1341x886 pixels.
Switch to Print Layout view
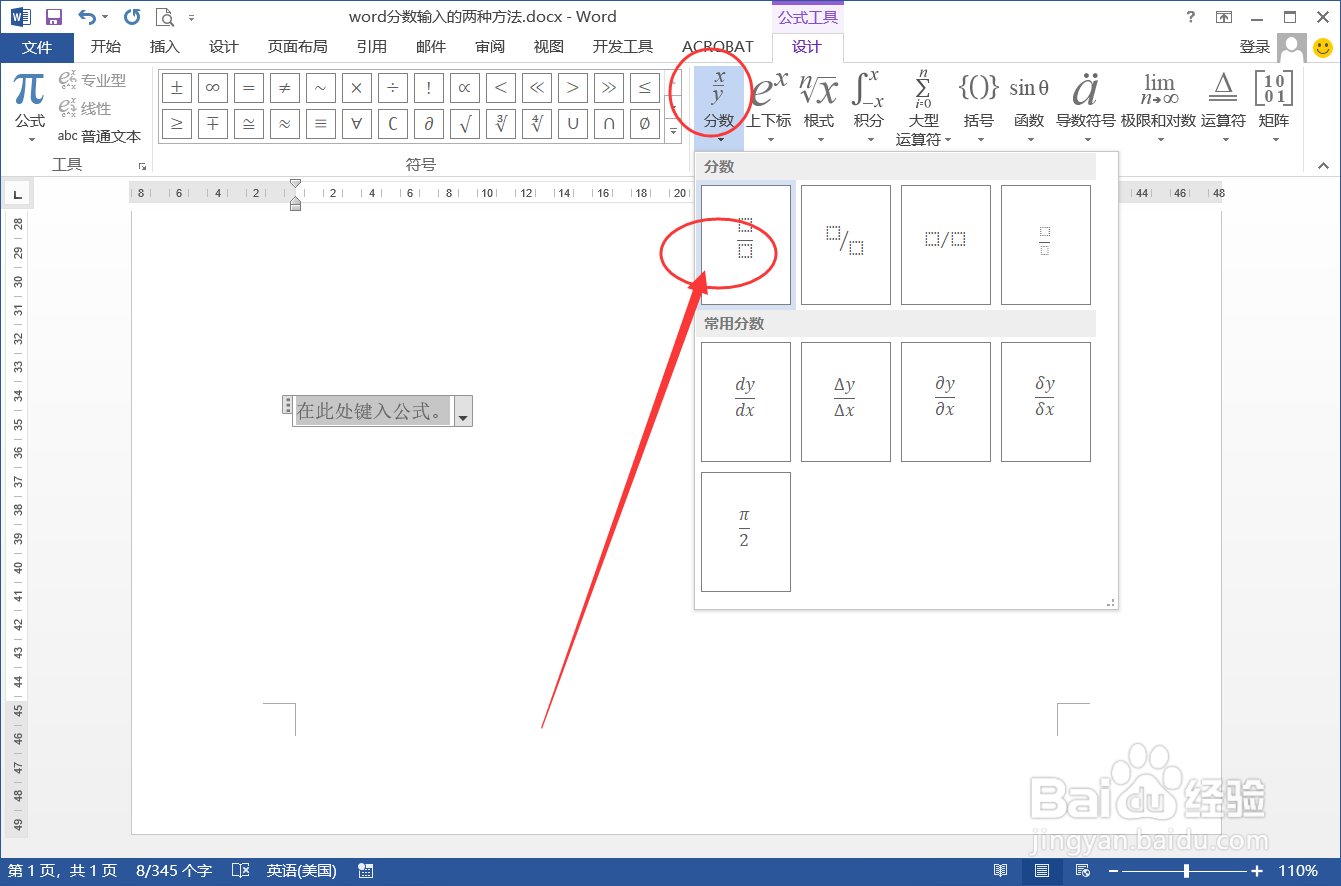(x=1042, y=871)
